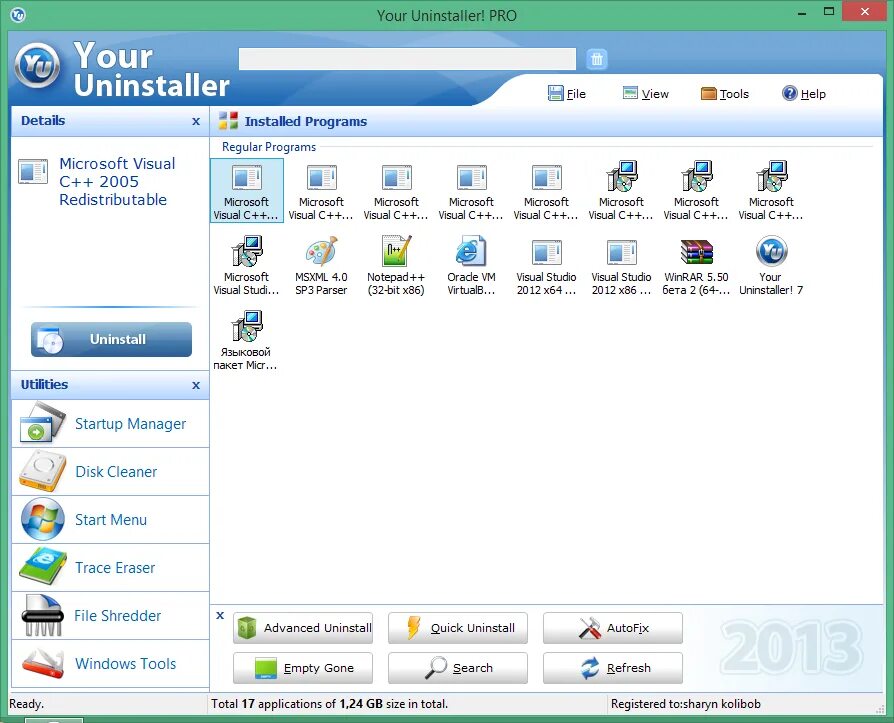Click the Installed Programs header
This screenshot has width=894, height=723.
point(306,121)
